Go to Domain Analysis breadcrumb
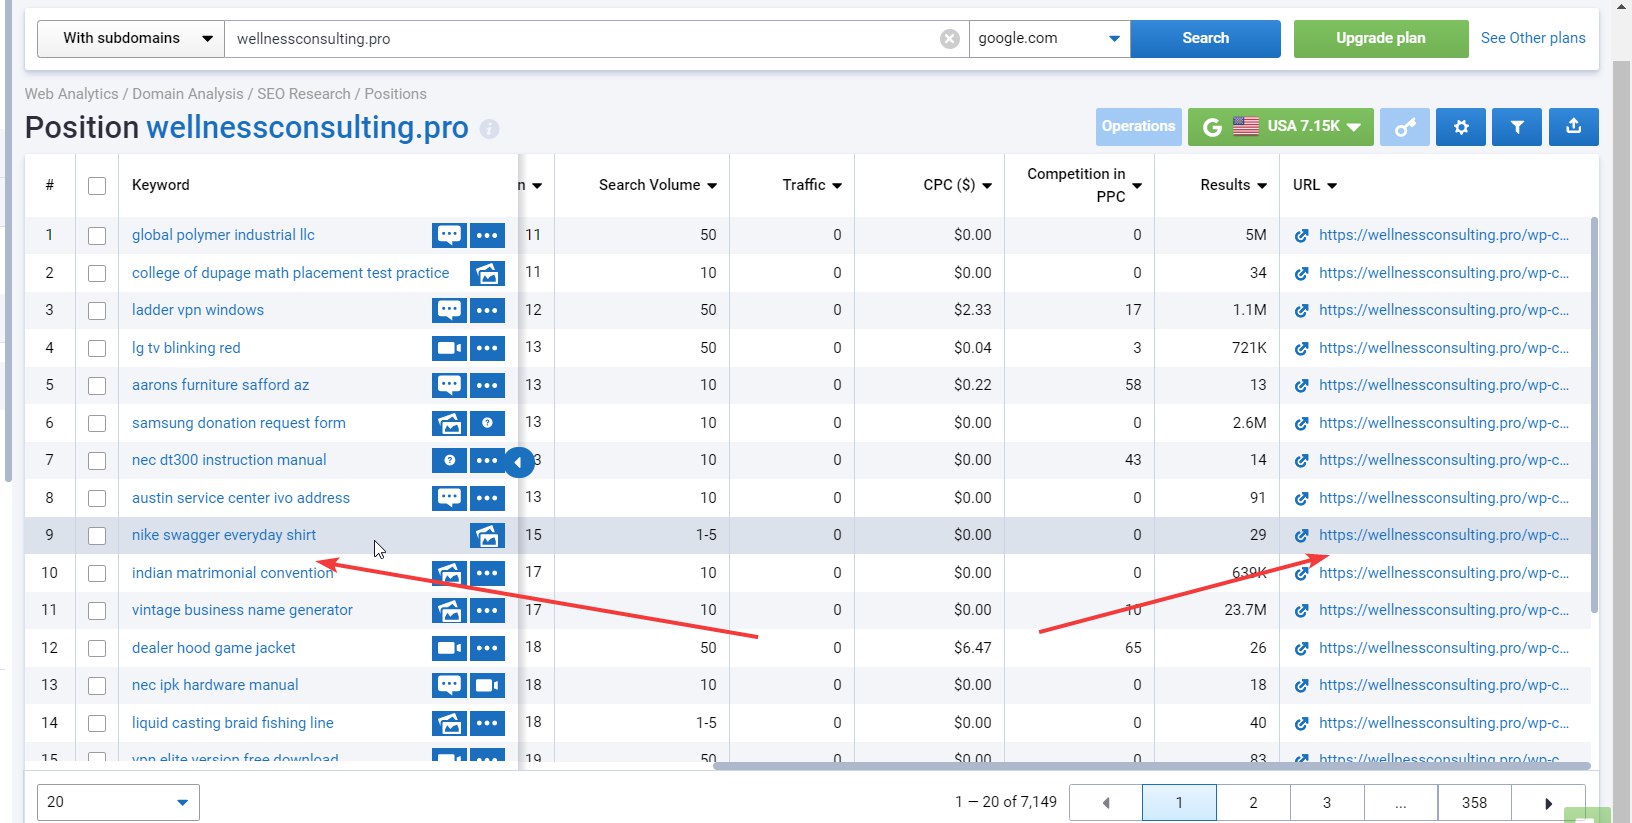Viewport: 1632px width, 823px height. pos(188,94)
